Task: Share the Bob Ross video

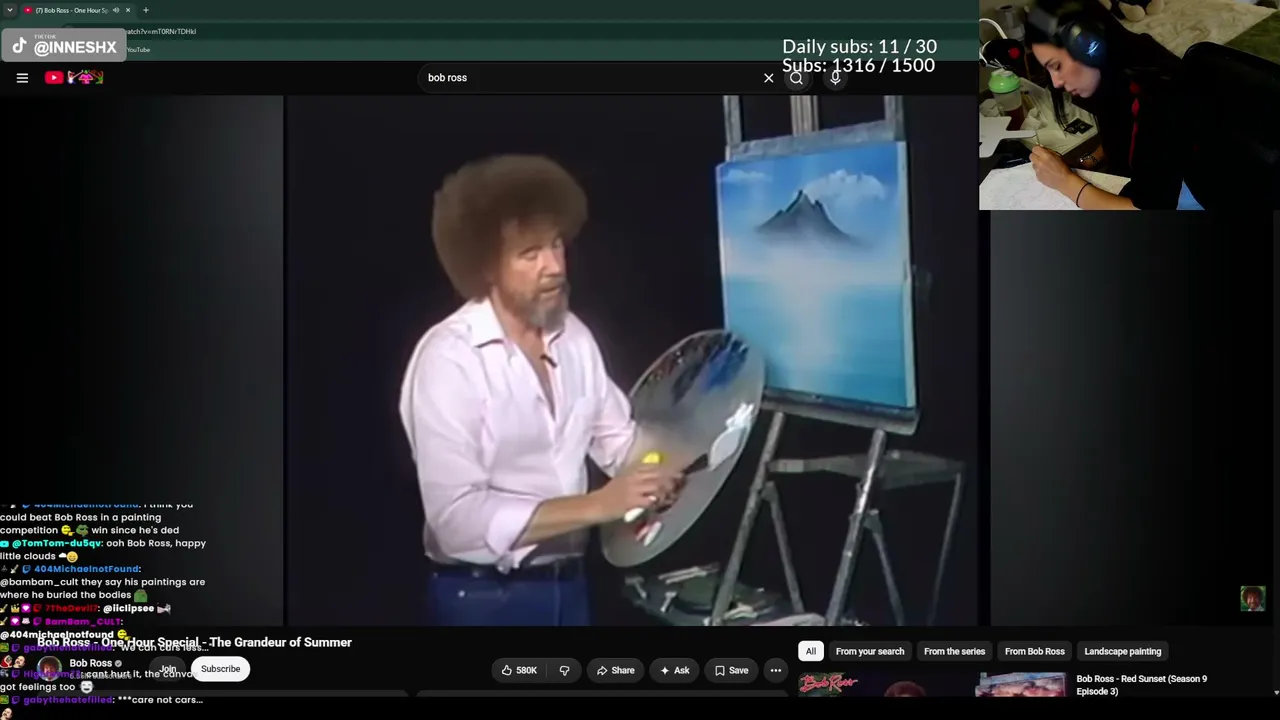Action: click(614, 671)
